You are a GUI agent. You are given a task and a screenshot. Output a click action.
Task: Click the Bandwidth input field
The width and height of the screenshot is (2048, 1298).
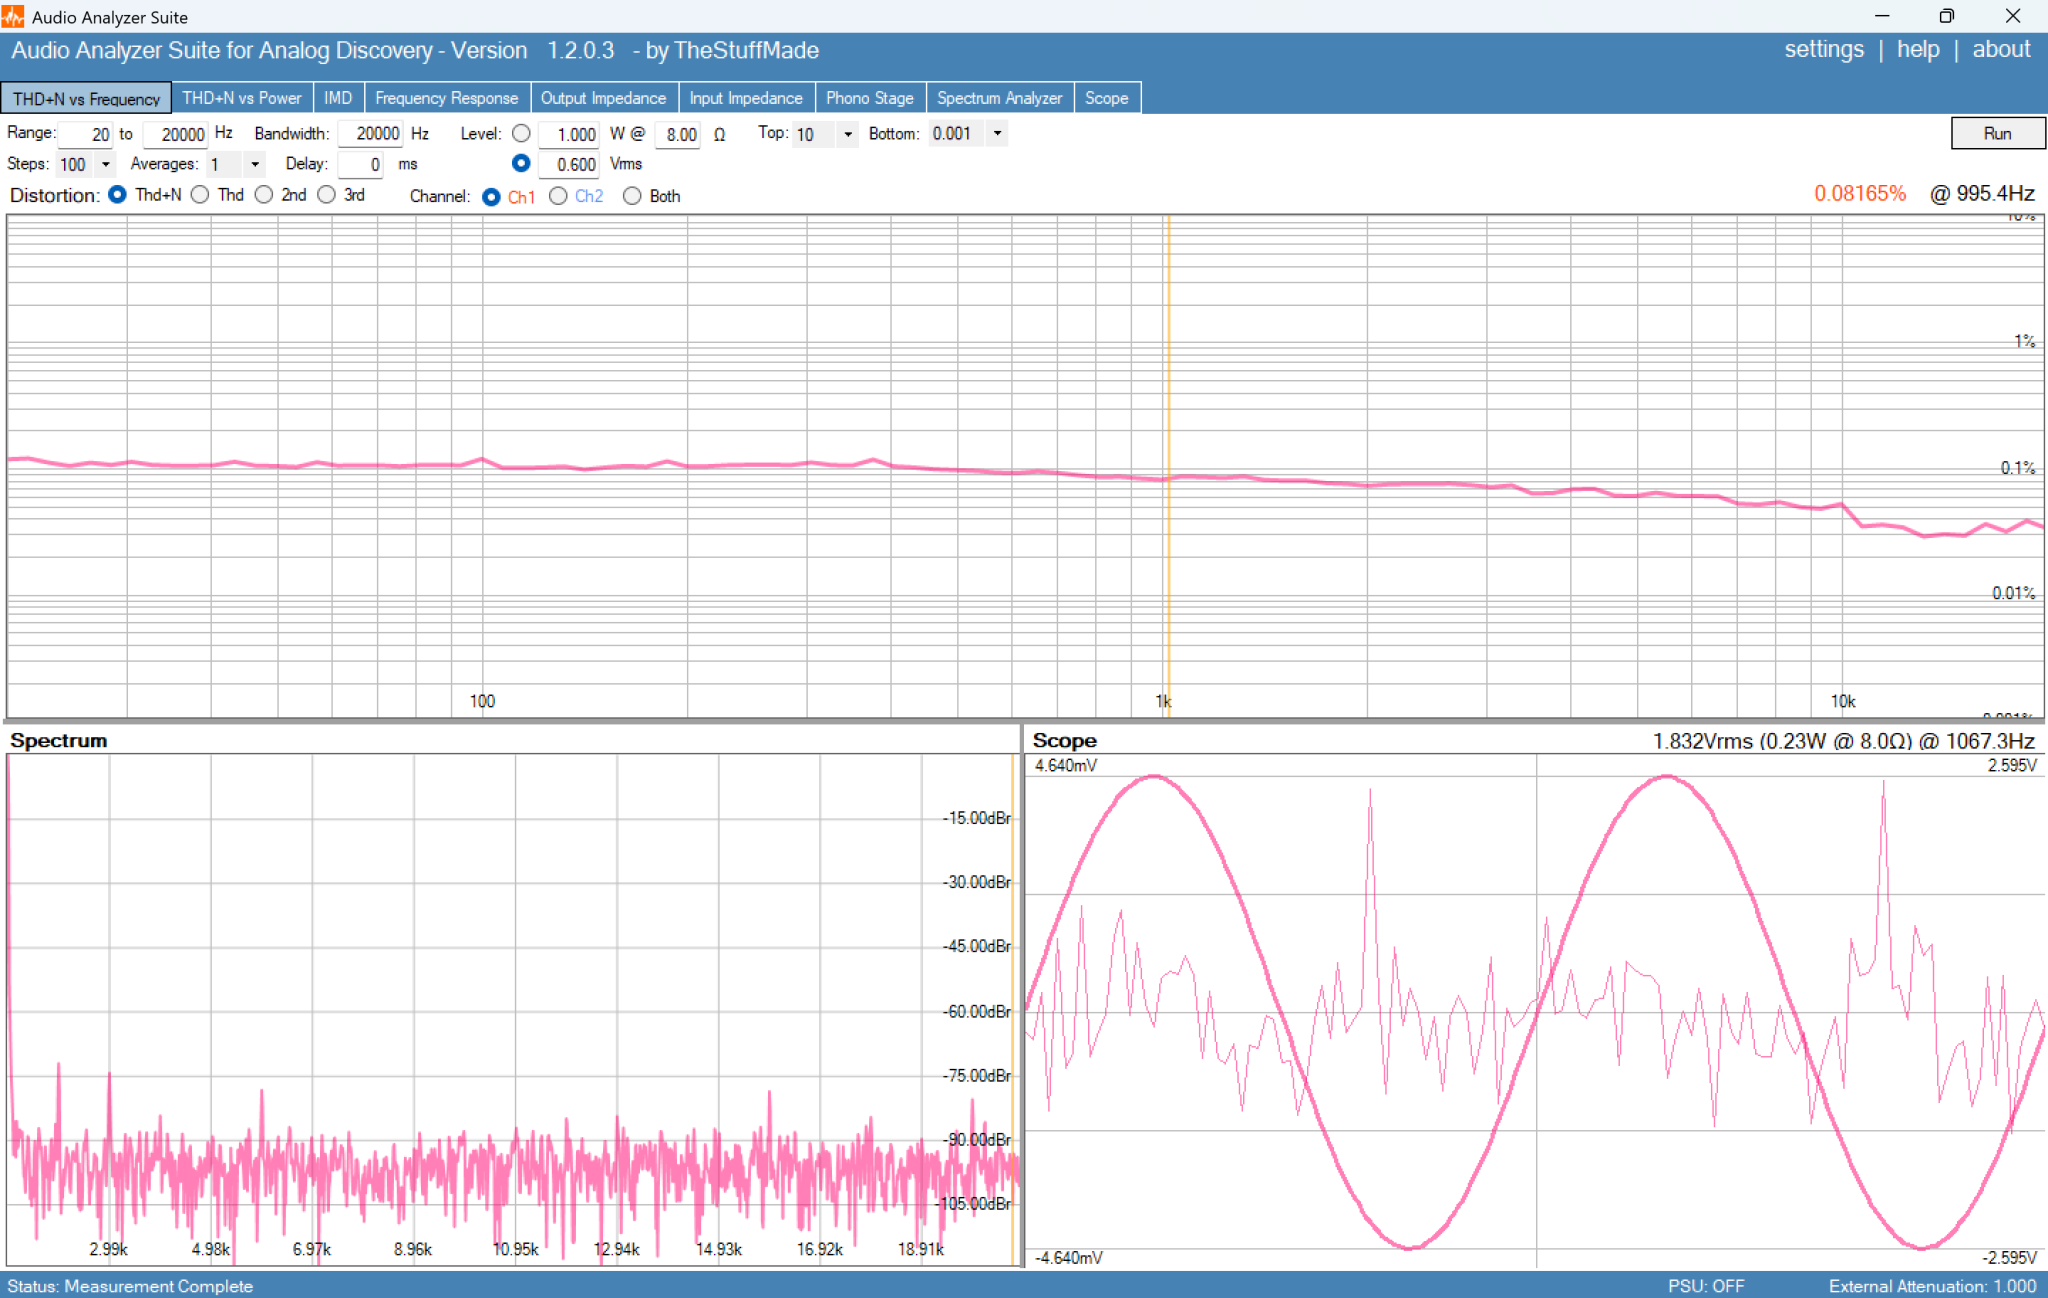(x=370, y=133)
